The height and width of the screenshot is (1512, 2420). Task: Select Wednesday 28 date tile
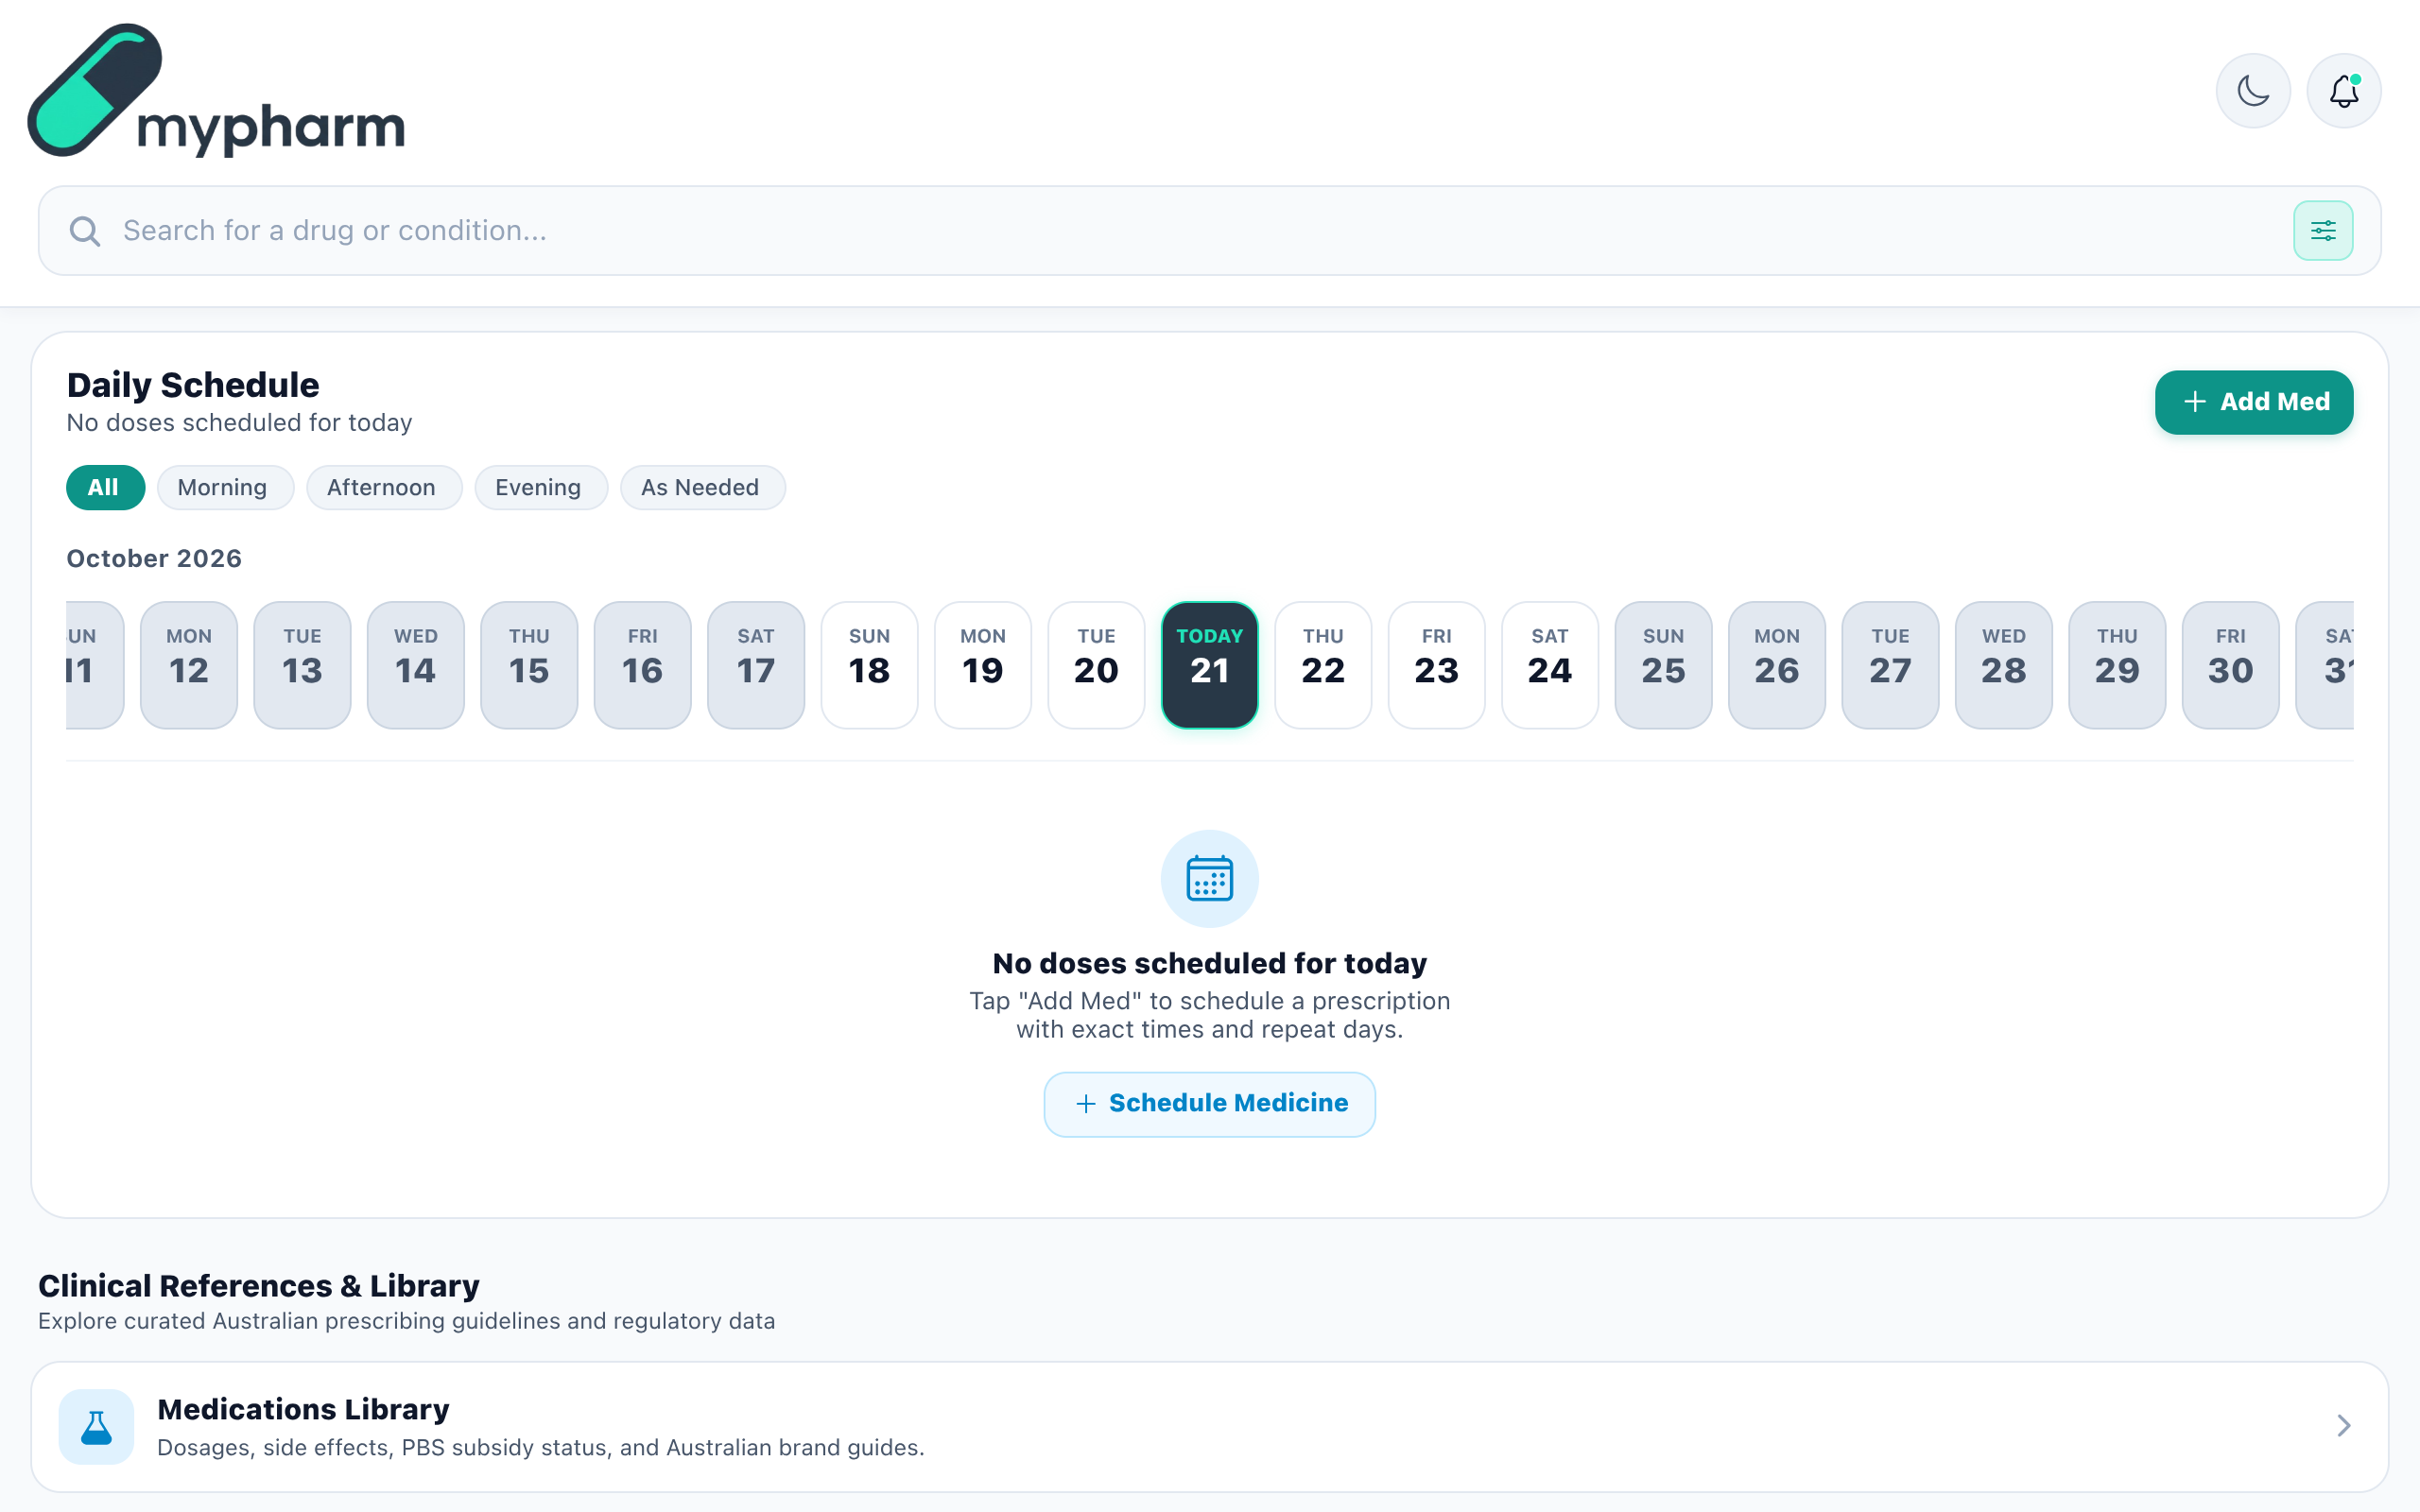click(2004, 665)
